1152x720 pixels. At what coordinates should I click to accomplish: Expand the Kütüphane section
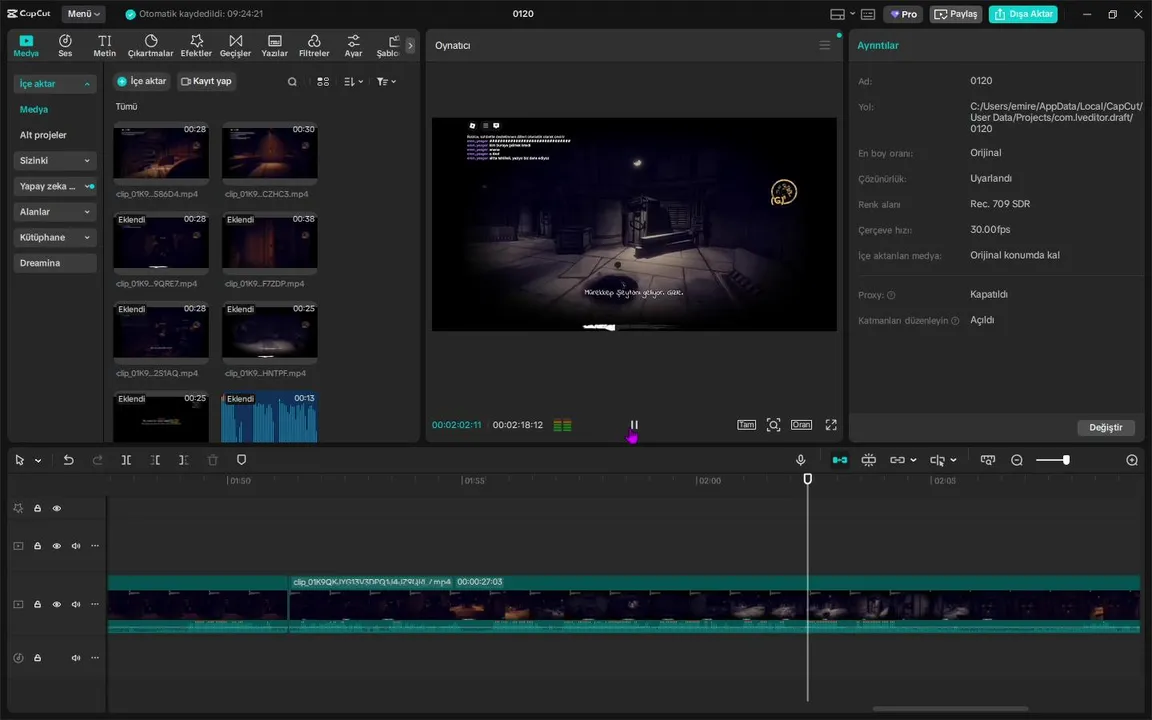tap(54, 237)
